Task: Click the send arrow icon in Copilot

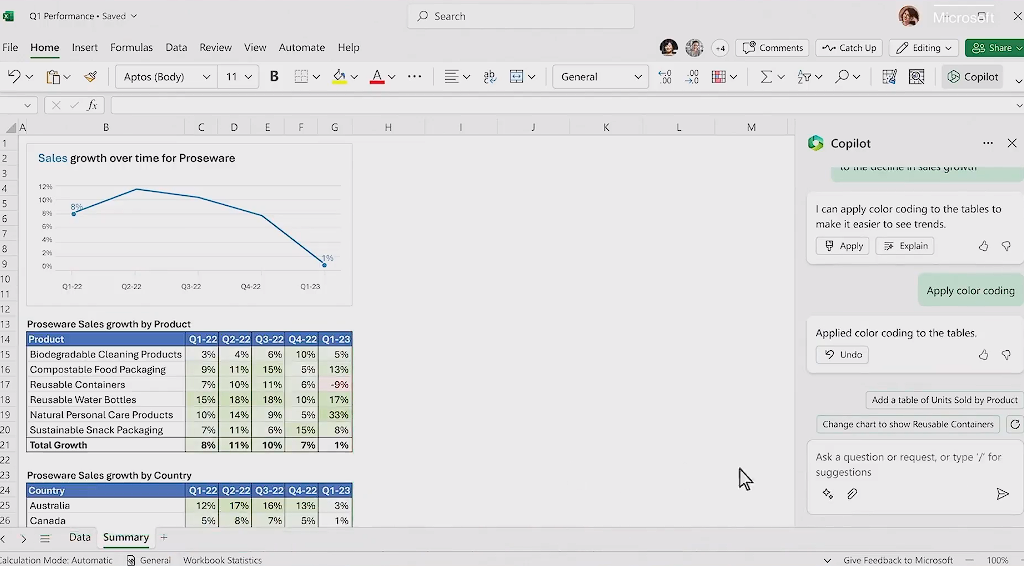Action: click(1002, 494)
